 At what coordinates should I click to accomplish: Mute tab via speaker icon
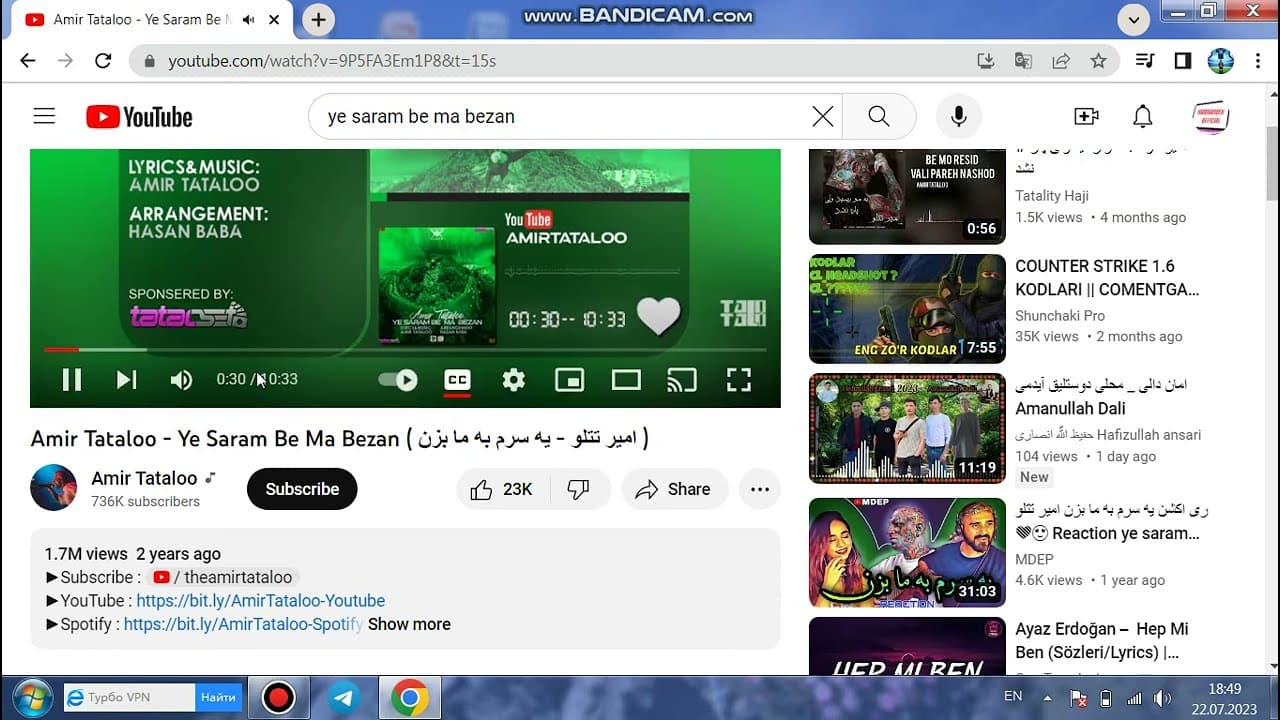pos(248,20)
